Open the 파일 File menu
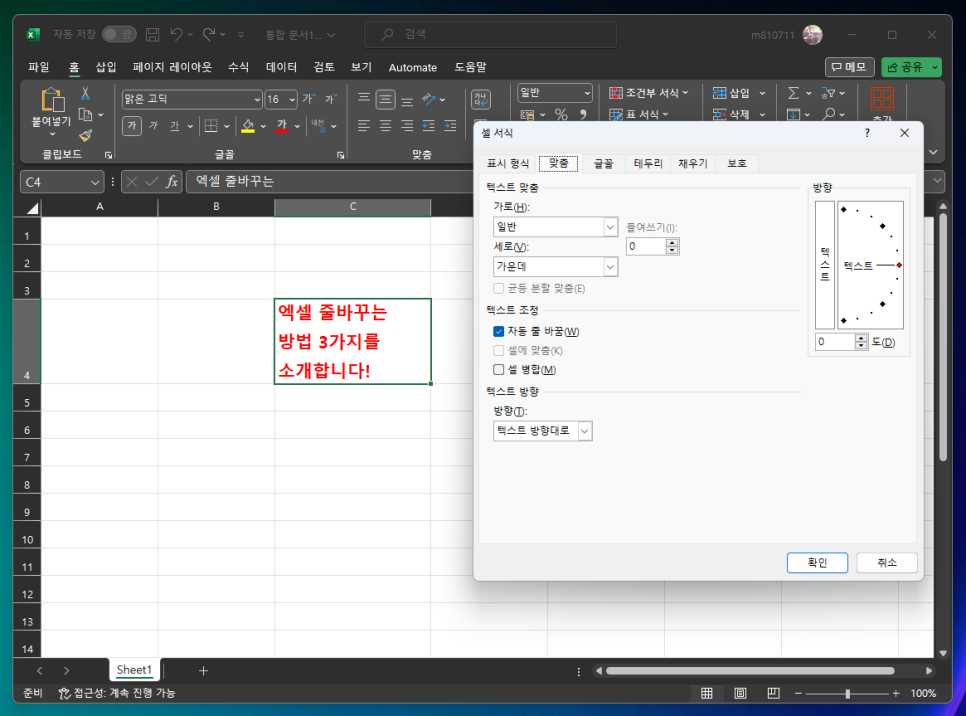Viewport: 966px width, 716px height. click(39, 67)
